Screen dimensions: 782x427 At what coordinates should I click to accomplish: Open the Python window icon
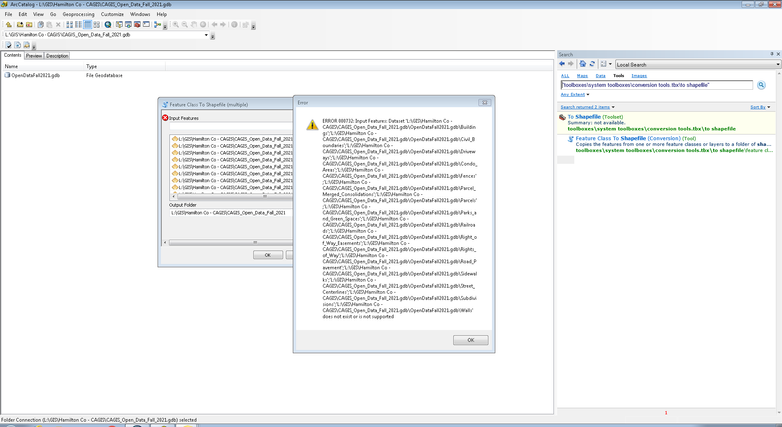(146, 24)
